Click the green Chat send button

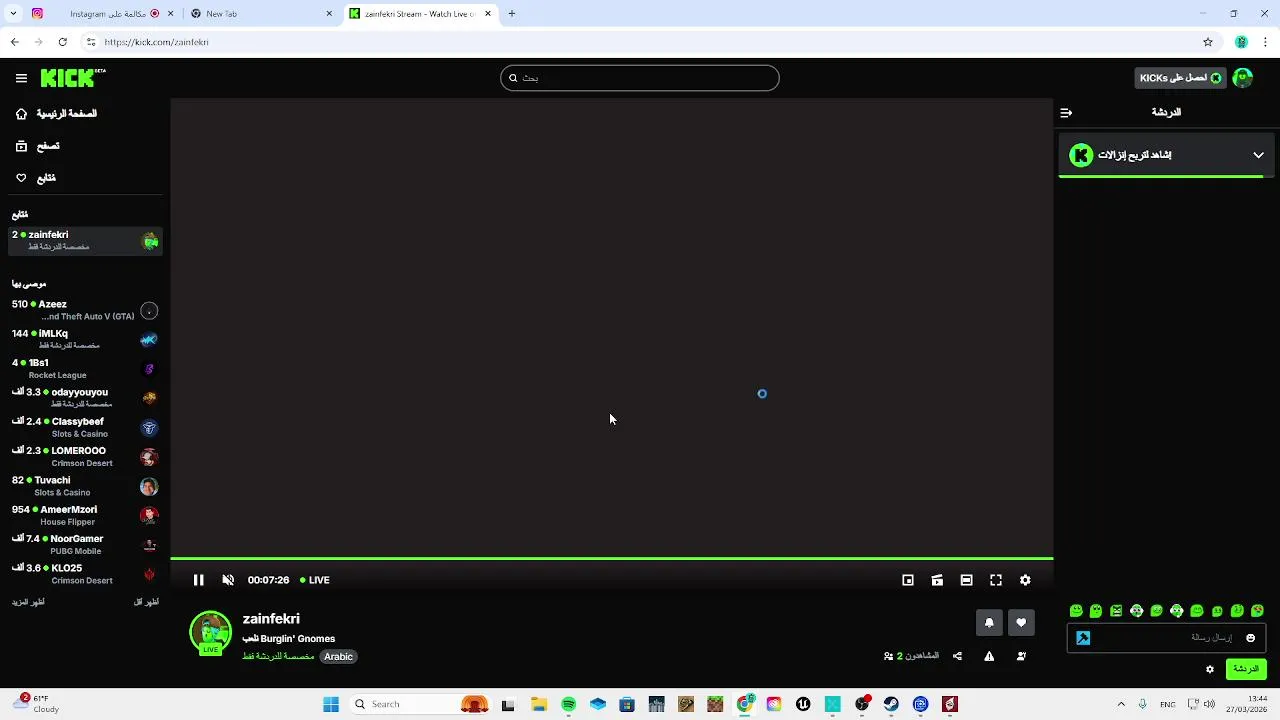(x=1246, y=669)
